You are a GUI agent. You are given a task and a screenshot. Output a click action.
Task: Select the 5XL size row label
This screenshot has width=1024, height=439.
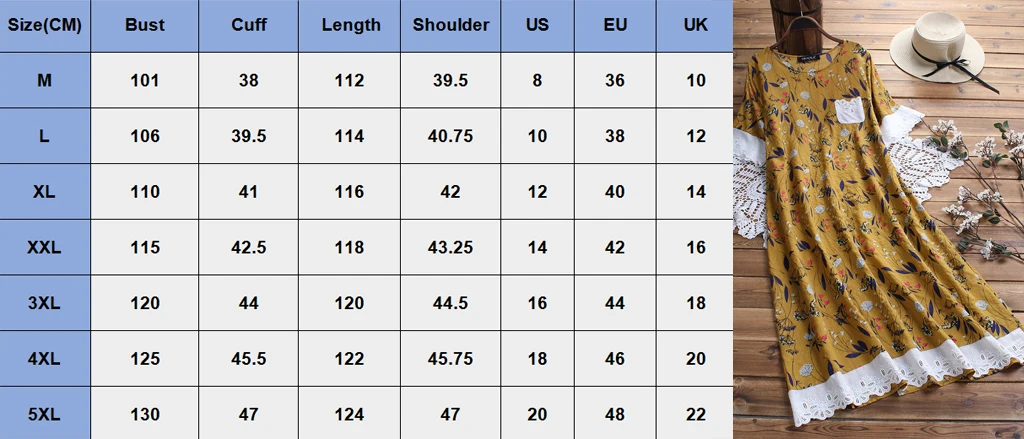44,414
